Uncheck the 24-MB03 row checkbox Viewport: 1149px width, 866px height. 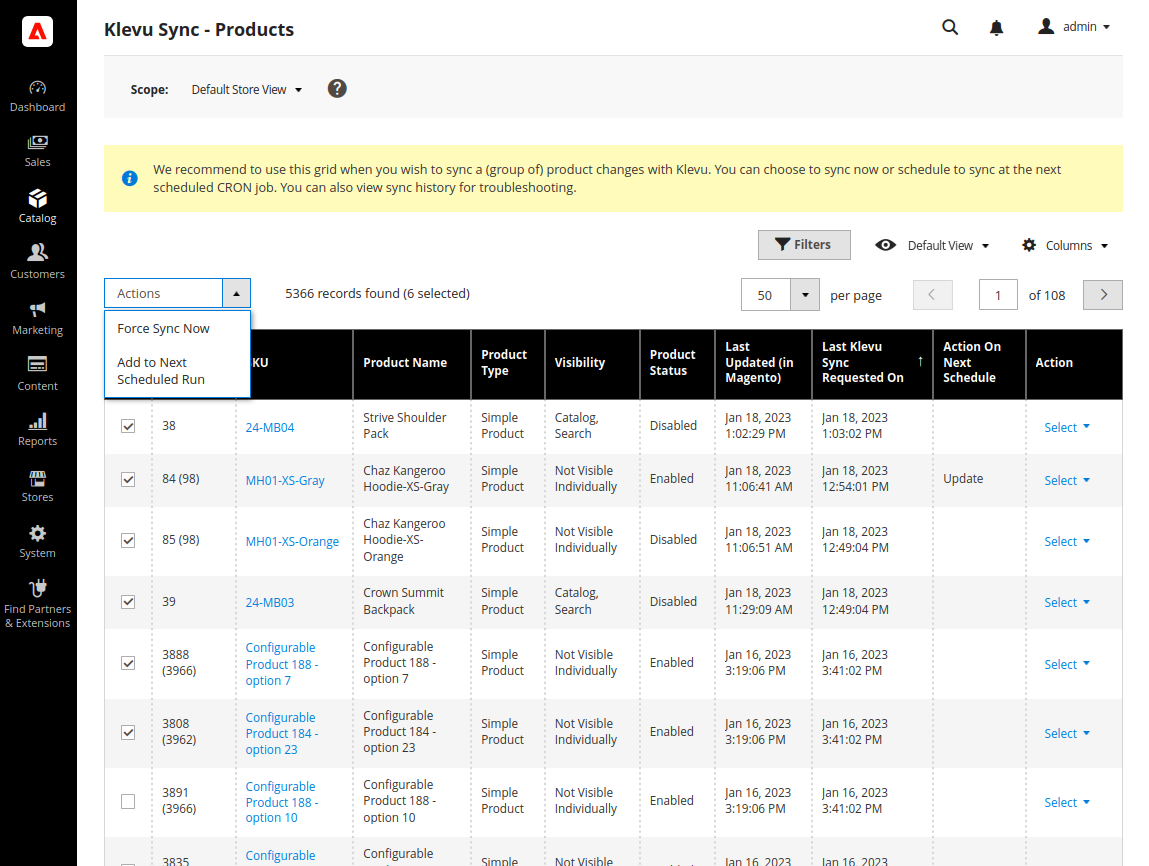click(128, 602)
